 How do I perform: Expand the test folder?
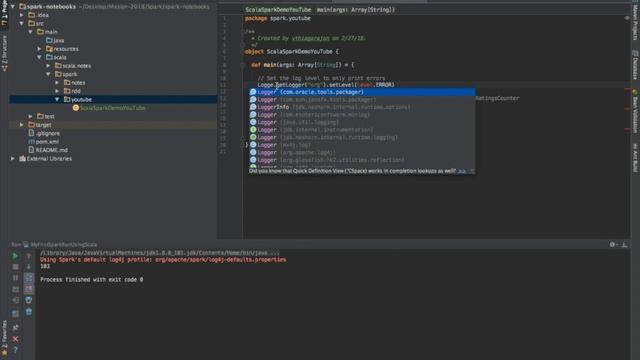[31, 116]
